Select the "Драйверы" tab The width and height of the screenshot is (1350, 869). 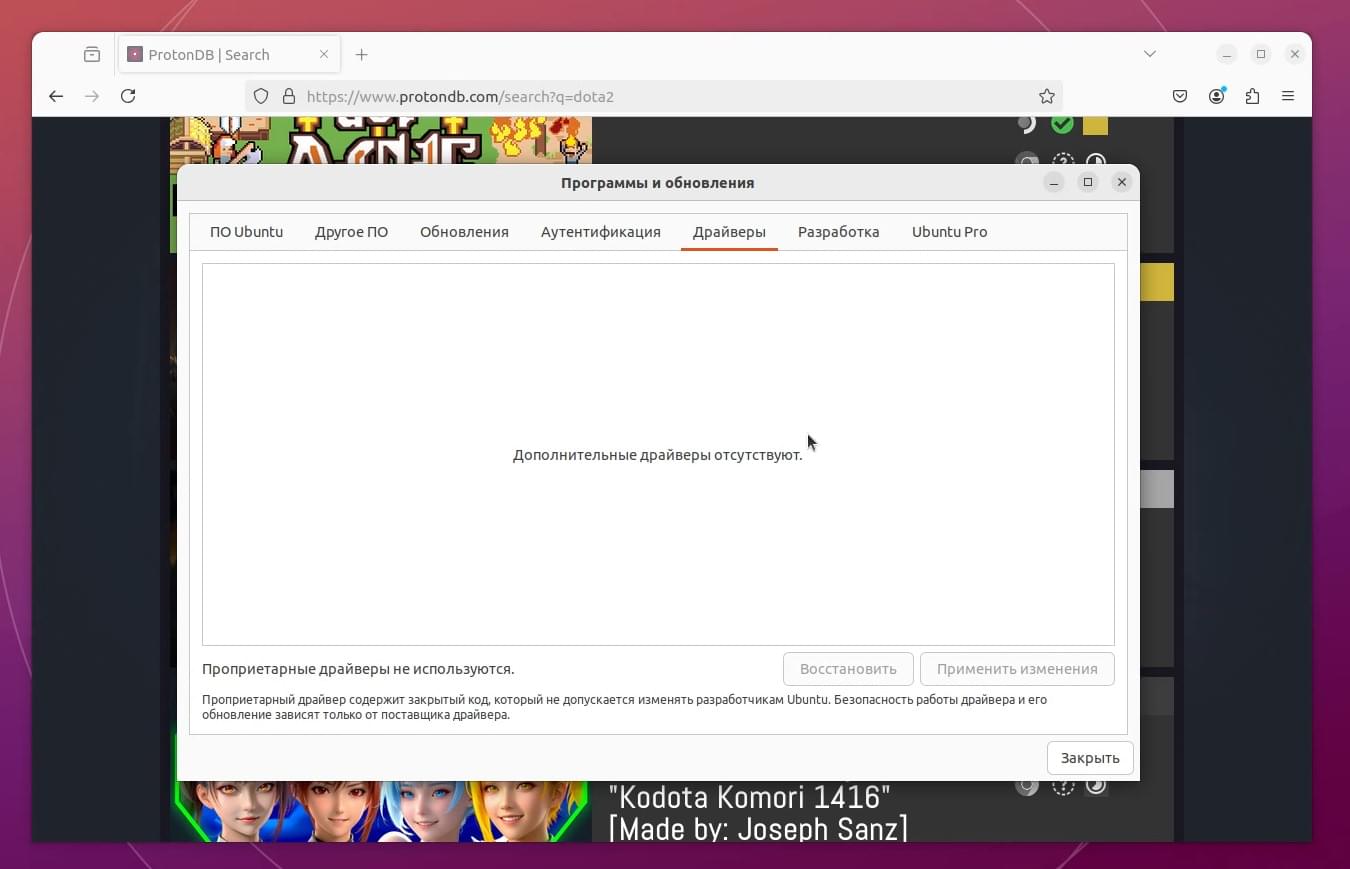coord(729,232)
